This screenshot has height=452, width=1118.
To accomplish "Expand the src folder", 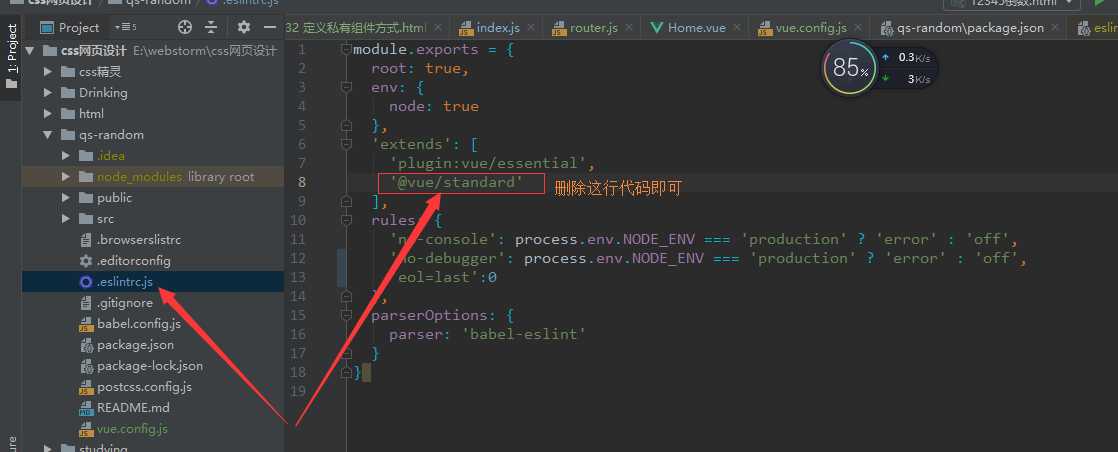I will 66,219.
